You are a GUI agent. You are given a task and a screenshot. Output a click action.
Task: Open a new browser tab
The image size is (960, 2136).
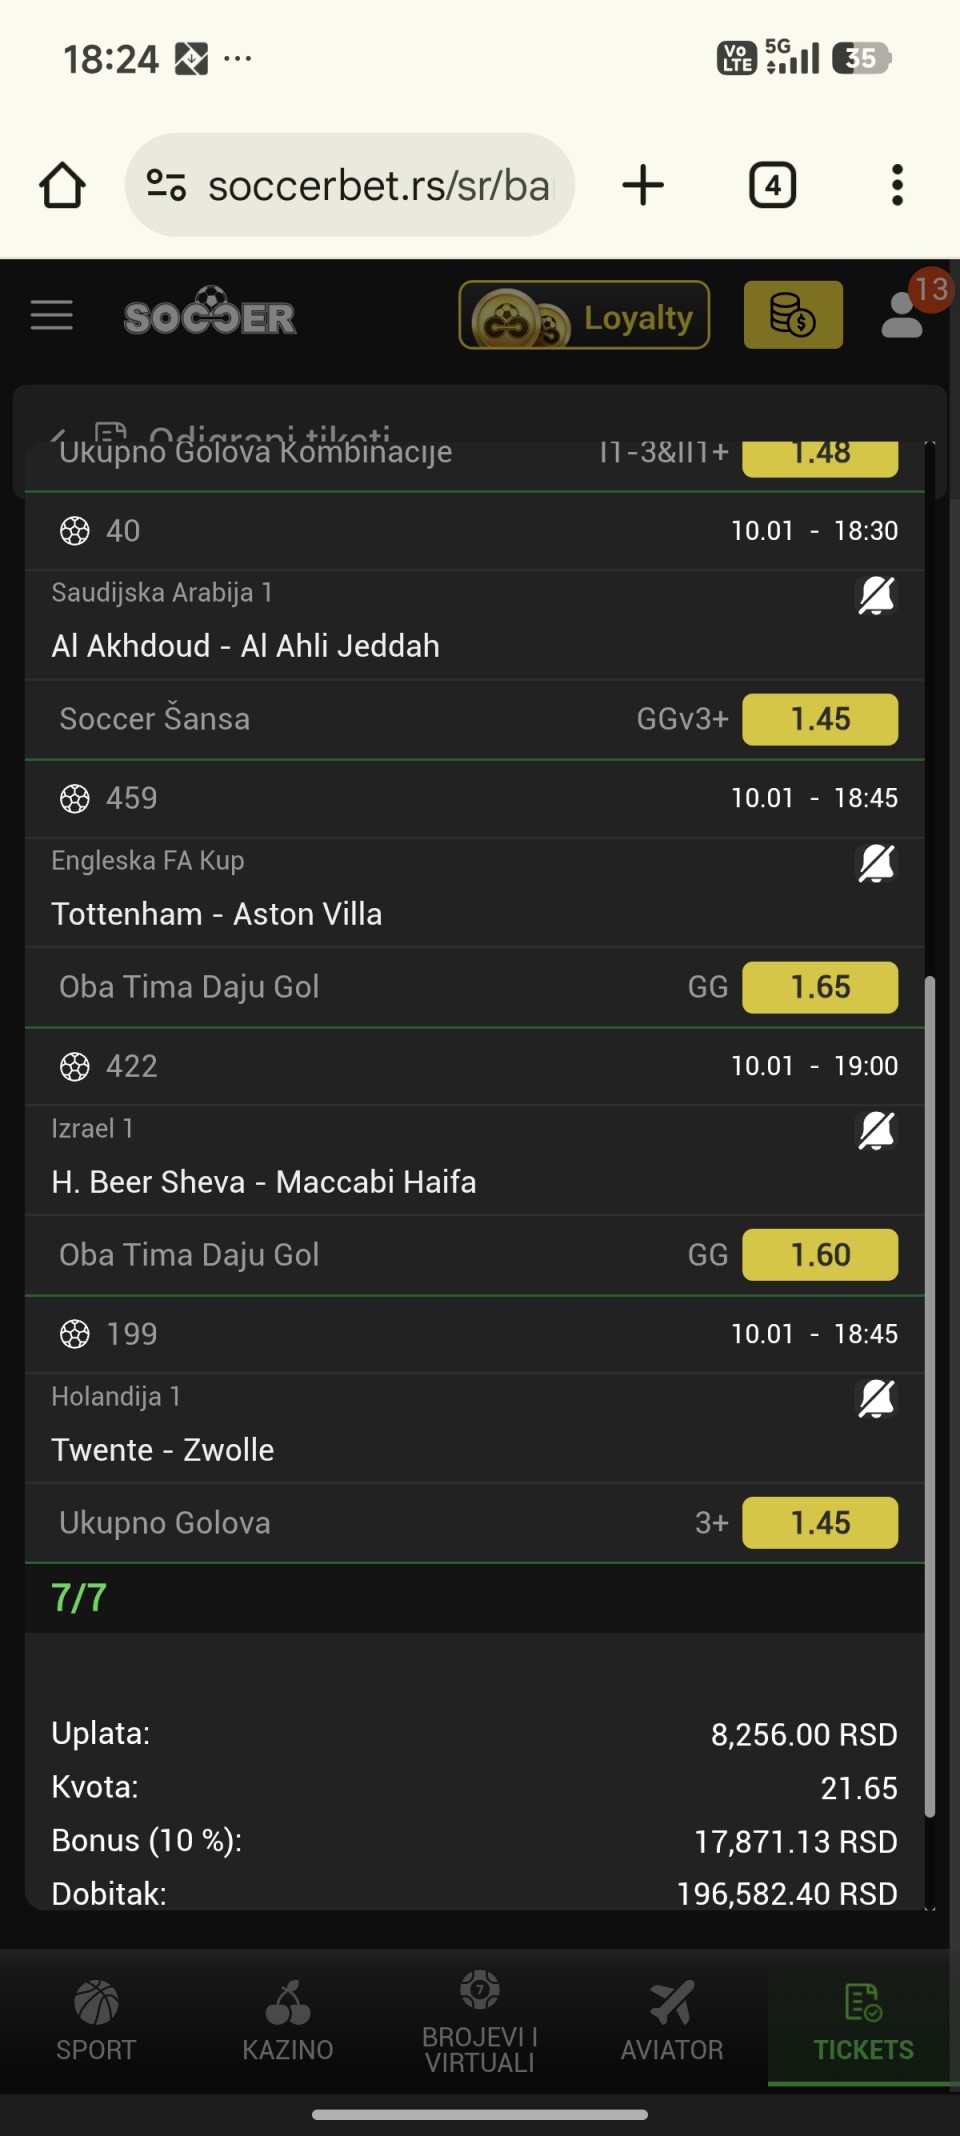click(x=643, y=185)
